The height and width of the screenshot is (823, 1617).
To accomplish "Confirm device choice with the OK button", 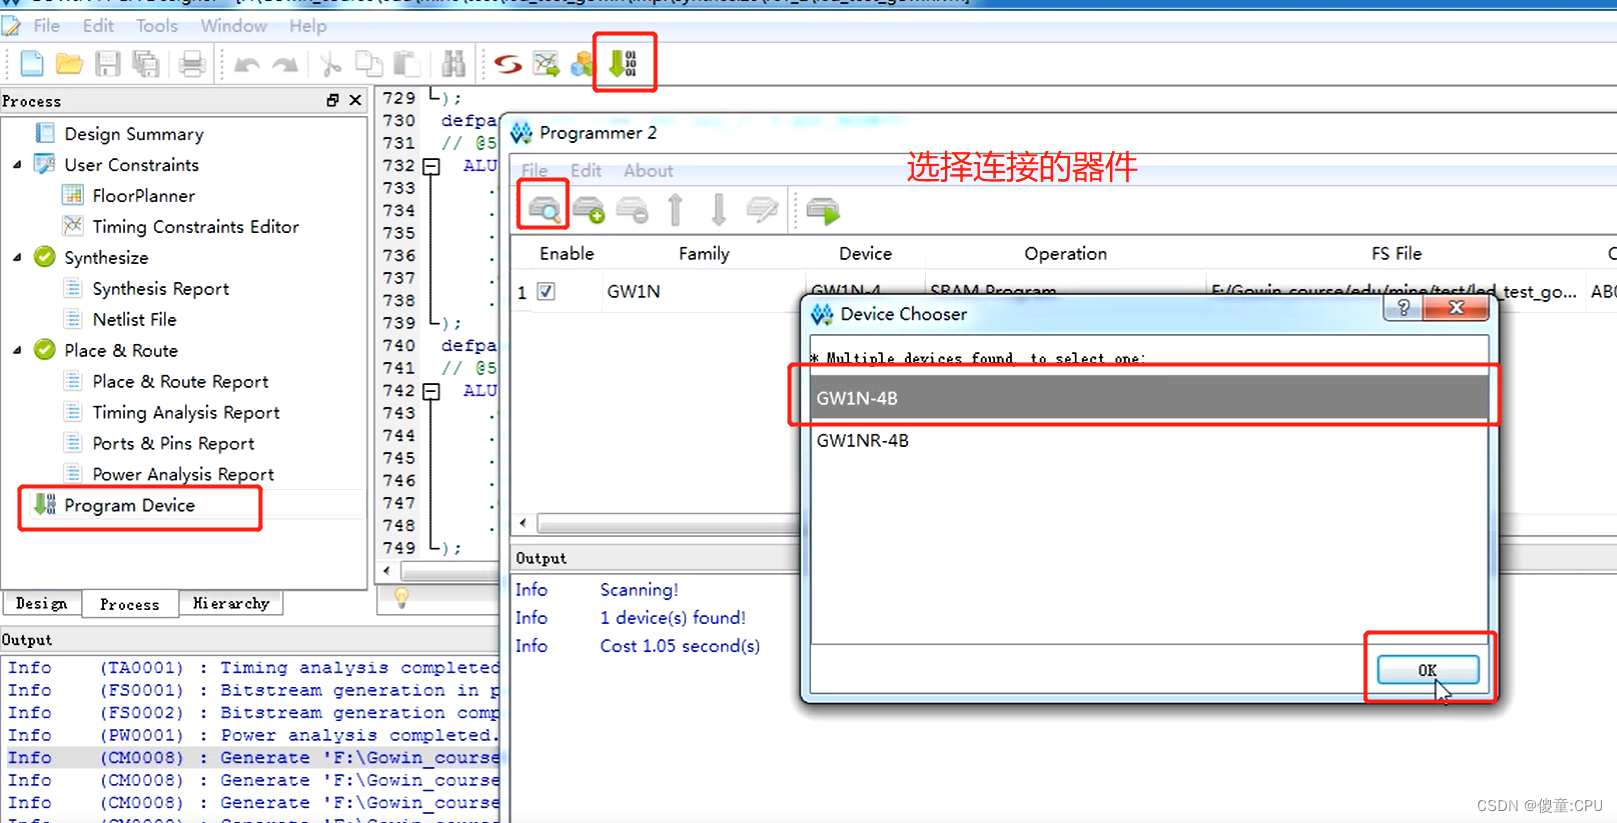I will [1427, 670].
